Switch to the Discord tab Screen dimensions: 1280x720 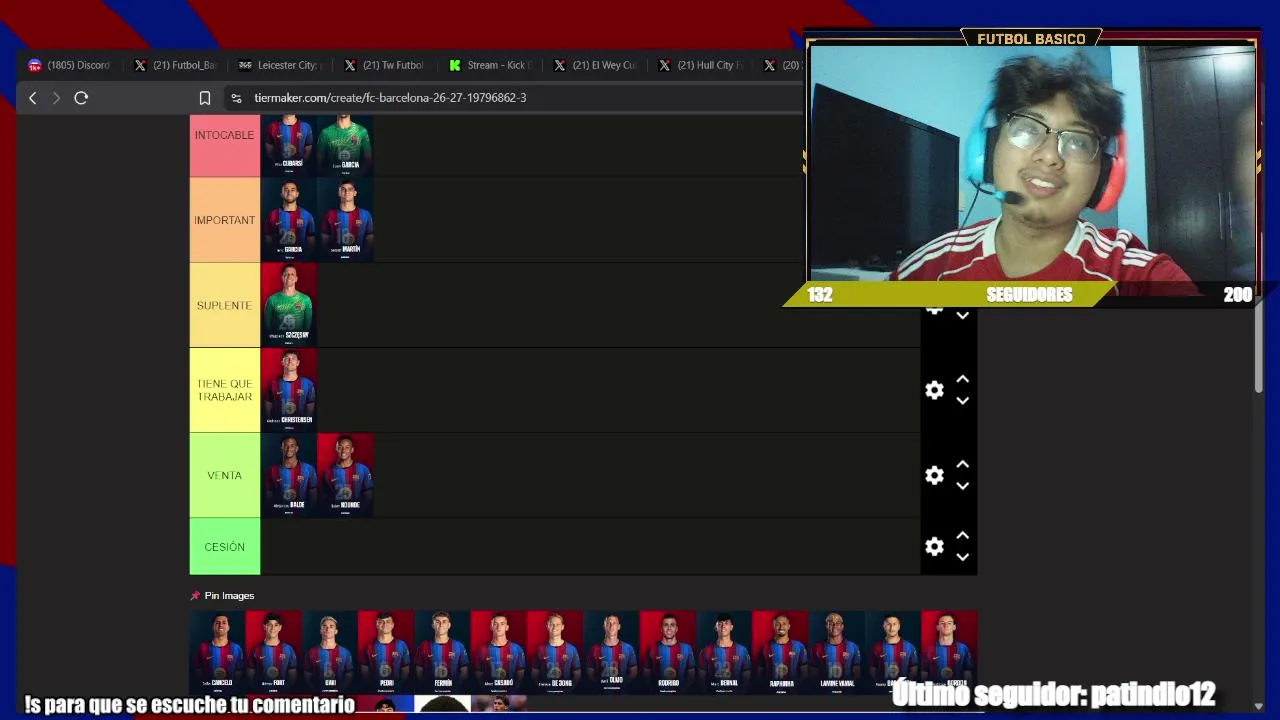click(x=70, y=65)
